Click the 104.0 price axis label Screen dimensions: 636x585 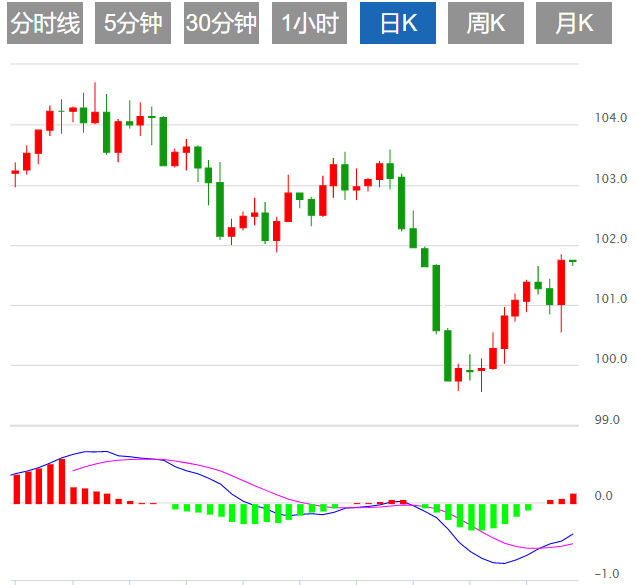(x=608, y=119)
